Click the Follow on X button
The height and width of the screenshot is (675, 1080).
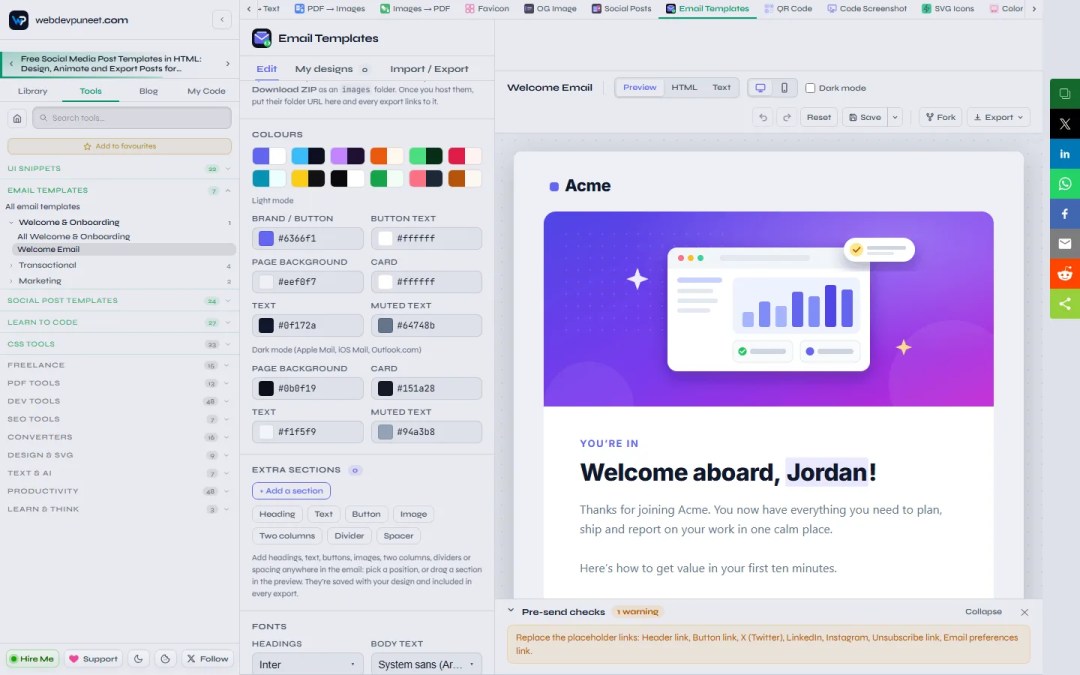tap(207, 658)
